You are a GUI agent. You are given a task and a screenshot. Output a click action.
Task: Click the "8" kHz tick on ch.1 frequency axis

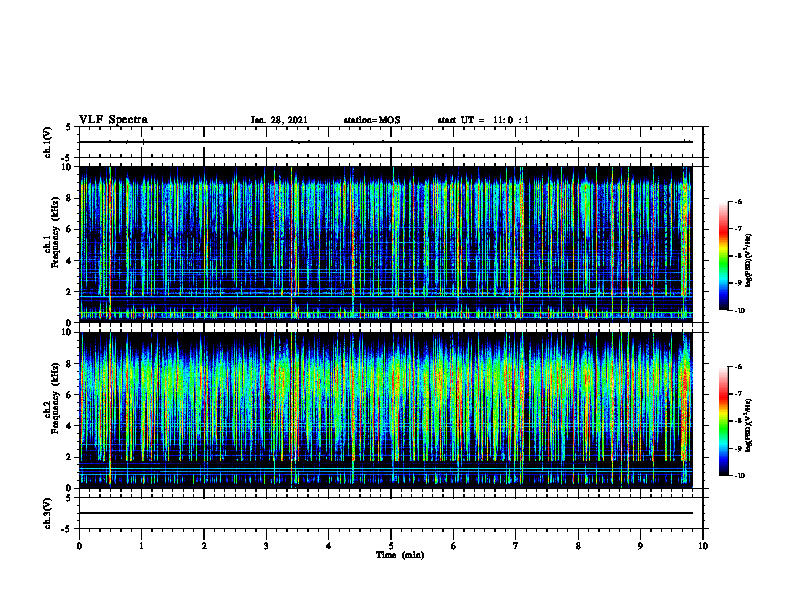pos(69,198)
